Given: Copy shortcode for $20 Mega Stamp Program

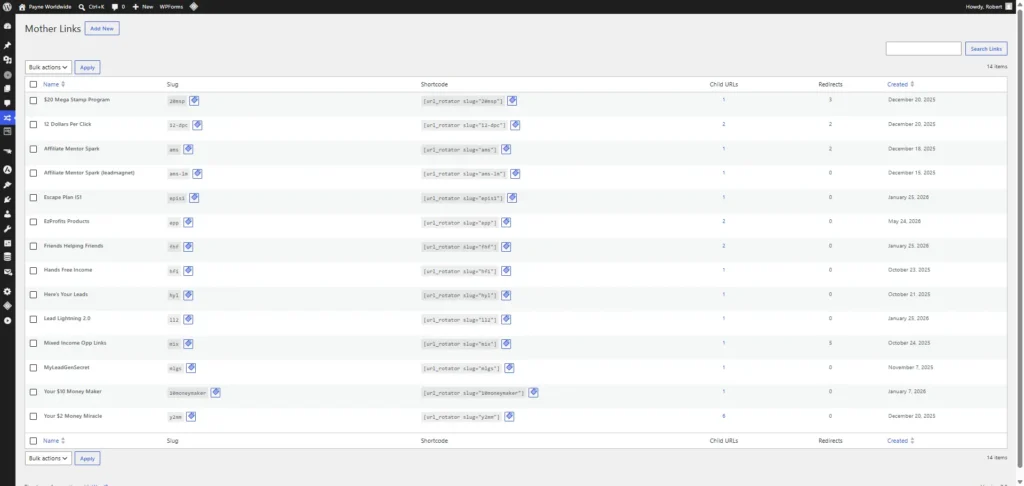Looking at the screenshot, I should click(x=512, y=101).
